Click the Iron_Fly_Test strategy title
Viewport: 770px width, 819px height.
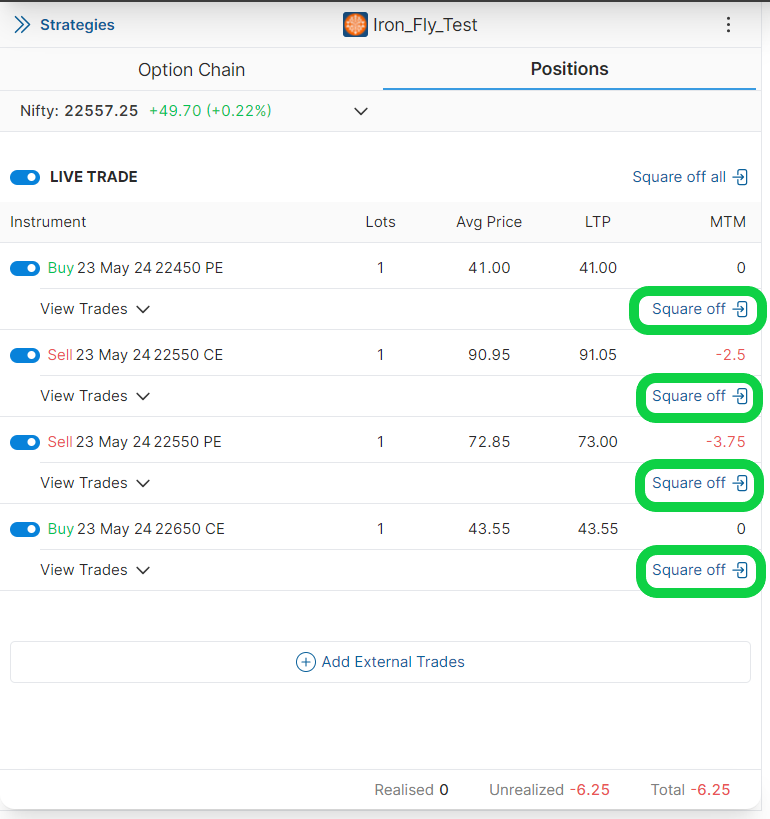tap(425, 25)
